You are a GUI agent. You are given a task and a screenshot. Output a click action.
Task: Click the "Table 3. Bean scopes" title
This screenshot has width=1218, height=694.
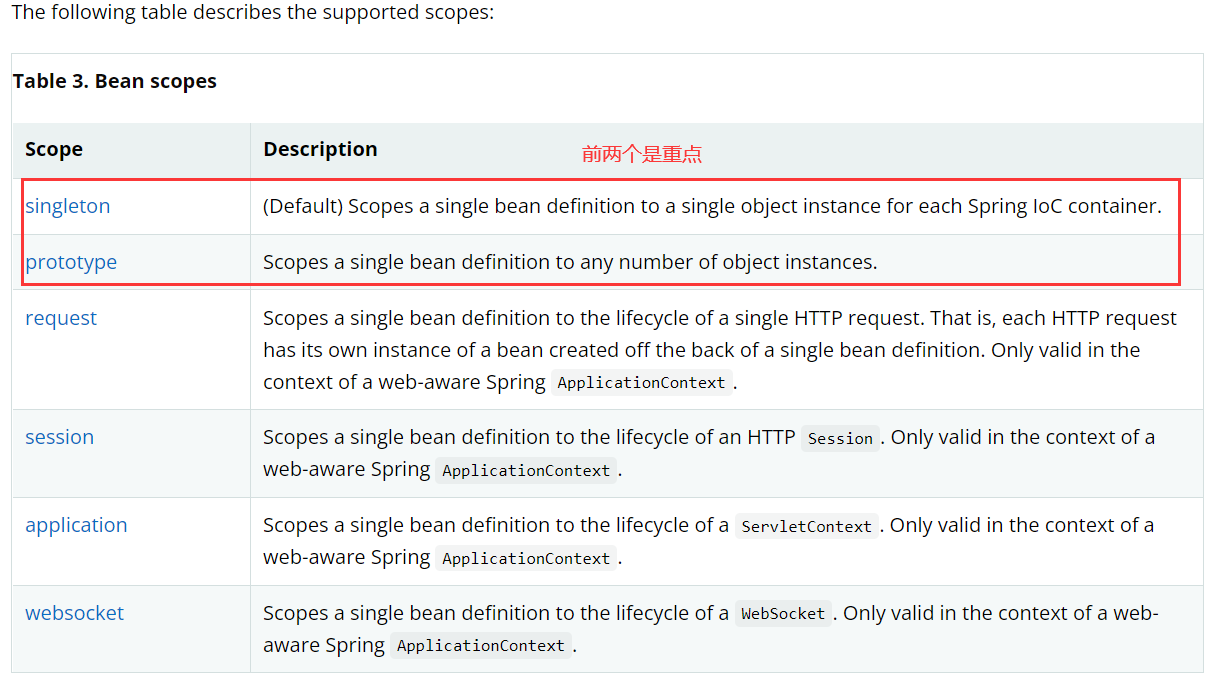pos(115,81)
